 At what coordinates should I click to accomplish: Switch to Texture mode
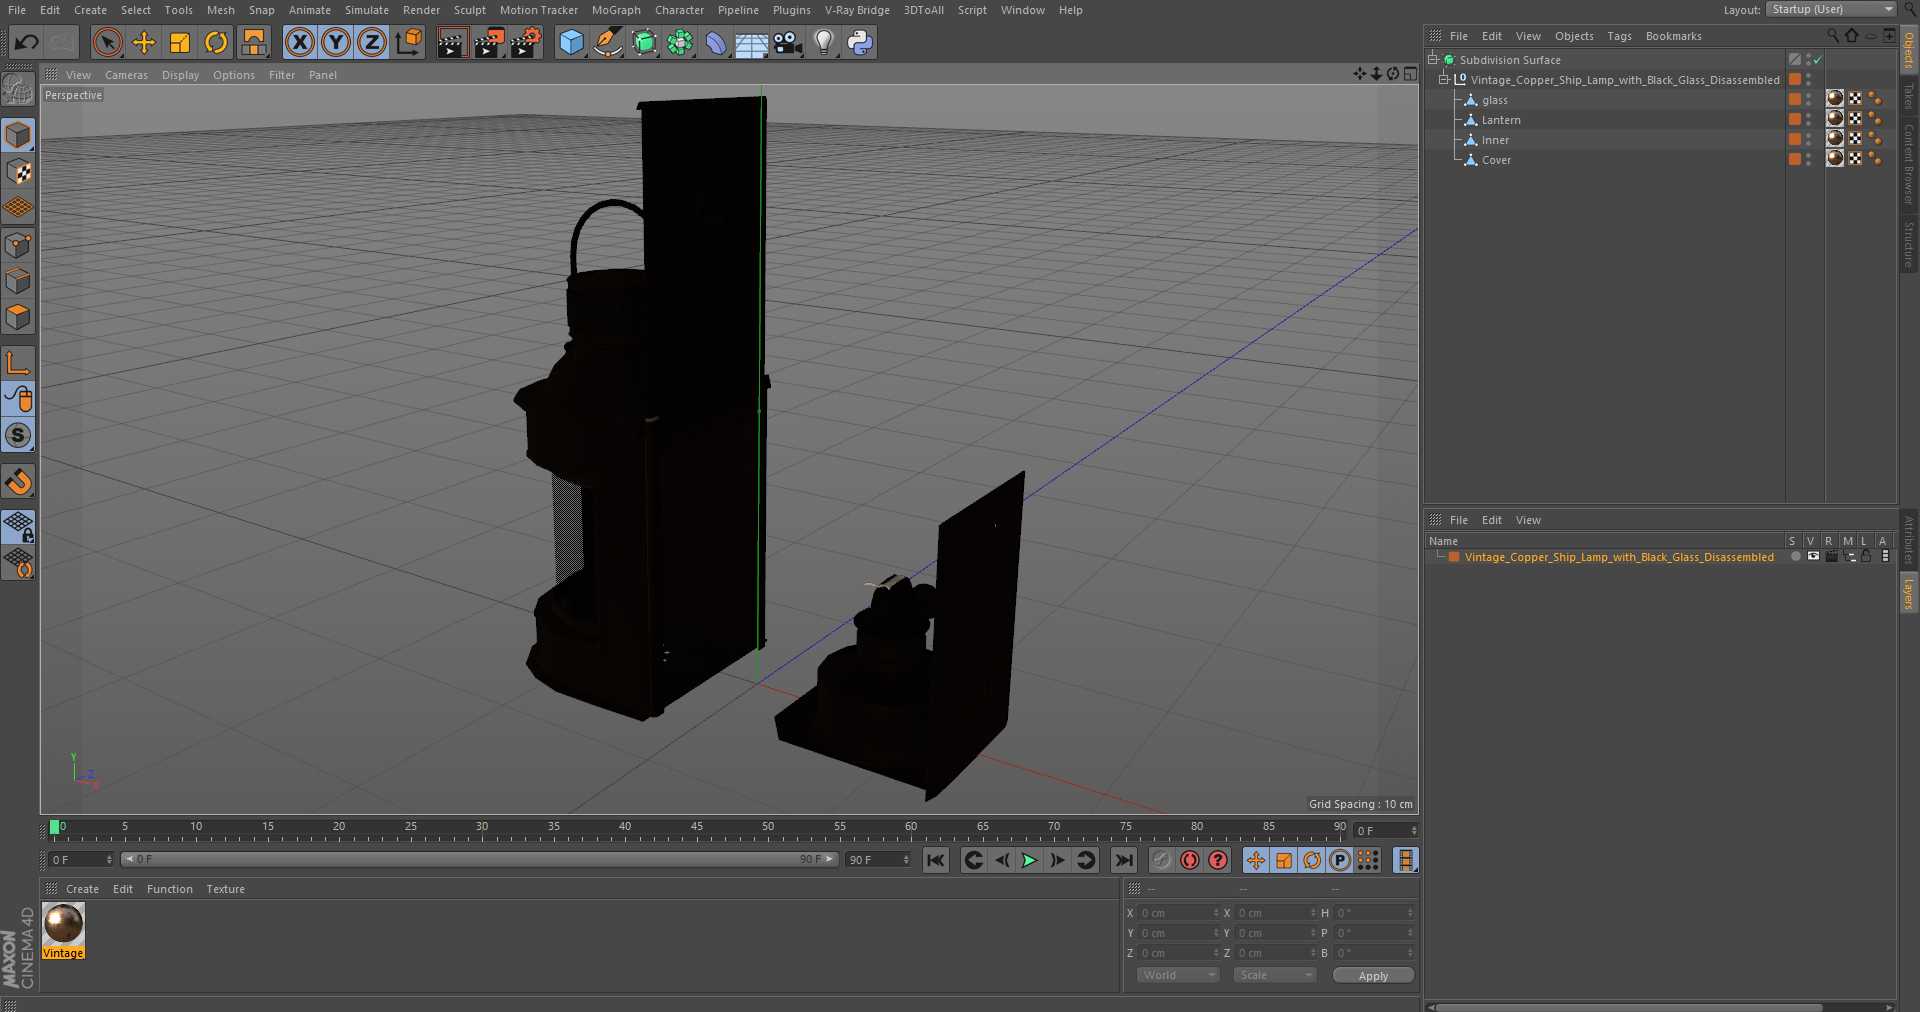(x=18, y=171)
